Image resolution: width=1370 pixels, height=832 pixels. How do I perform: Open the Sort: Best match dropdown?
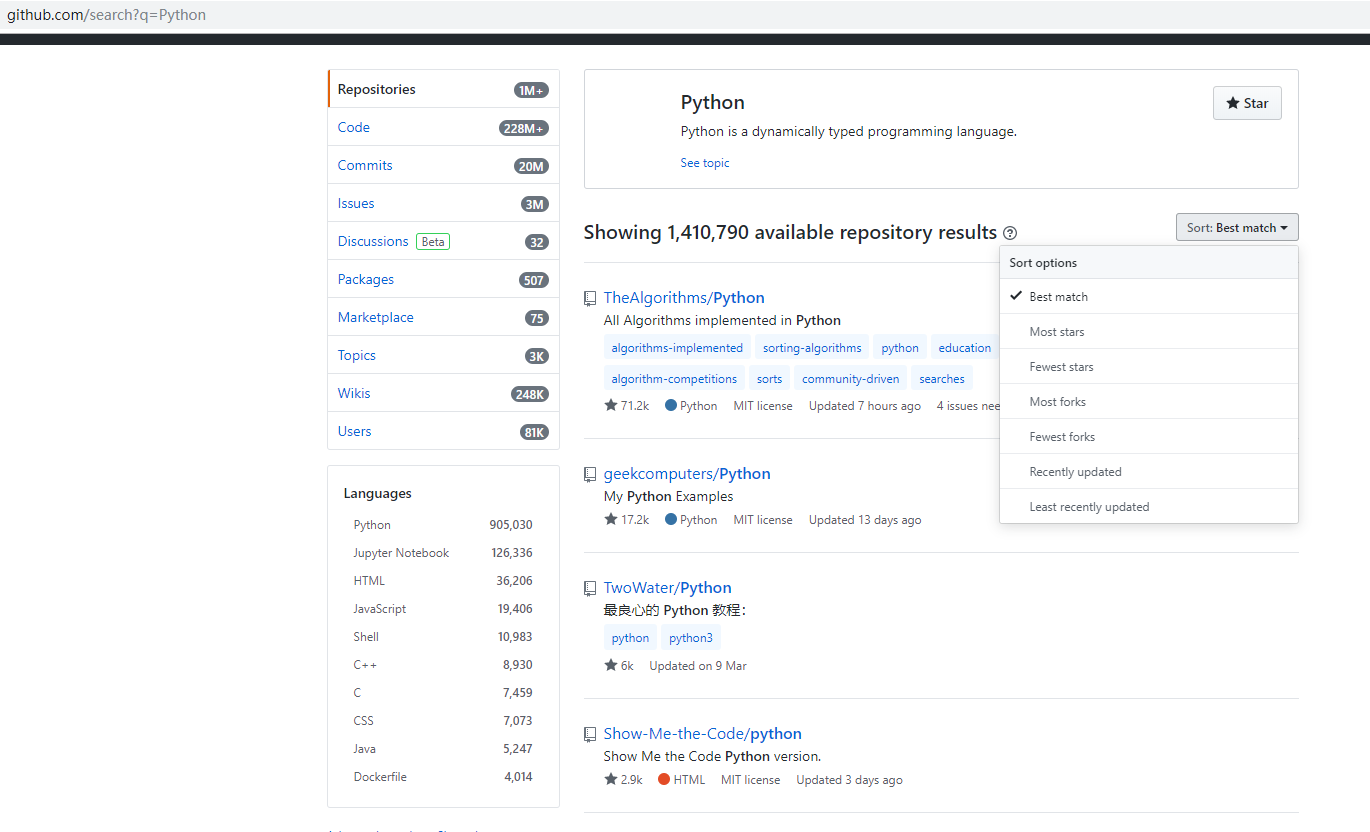point(1237,228)
